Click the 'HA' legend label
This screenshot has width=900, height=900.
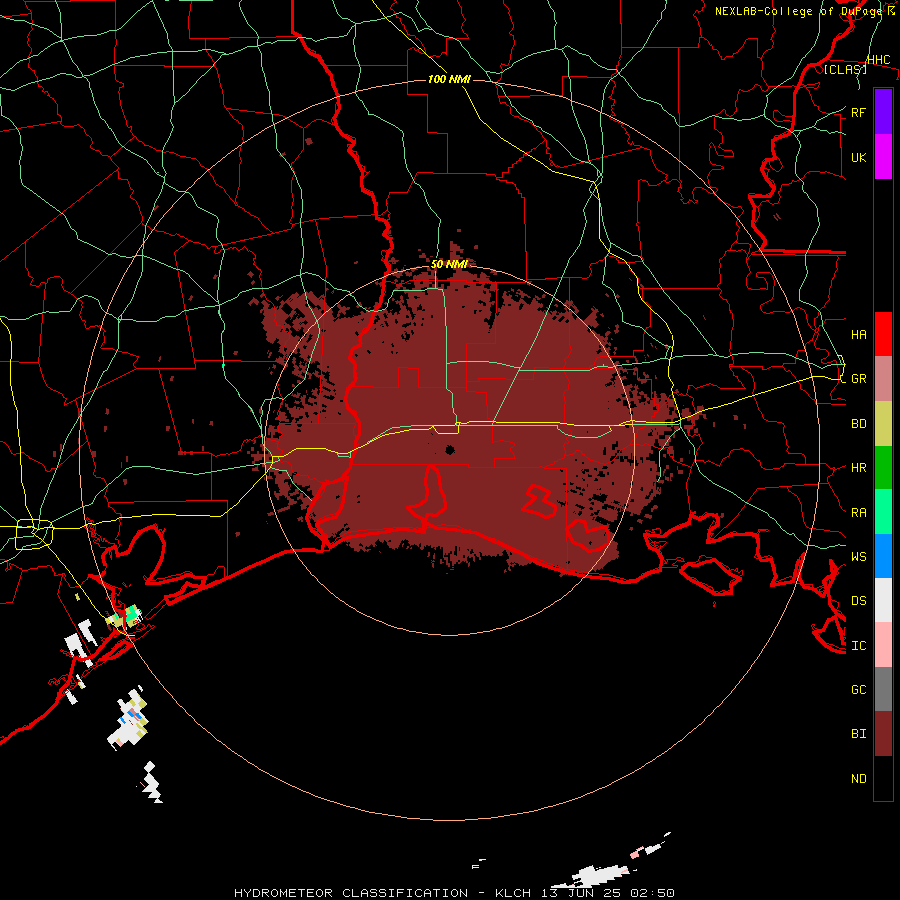(x=858, y=335)
